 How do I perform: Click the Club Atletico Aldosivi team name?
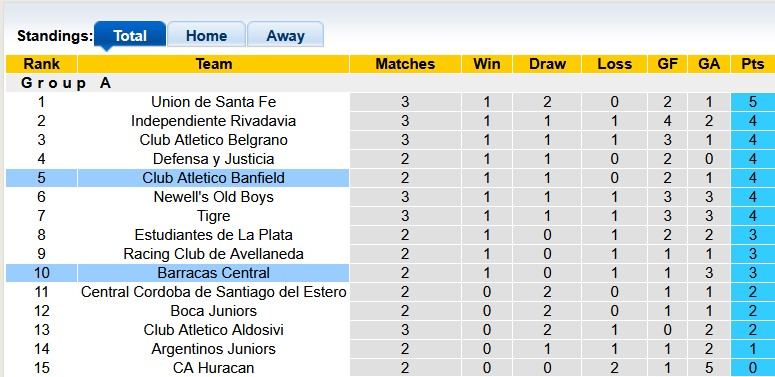(214, 330)
